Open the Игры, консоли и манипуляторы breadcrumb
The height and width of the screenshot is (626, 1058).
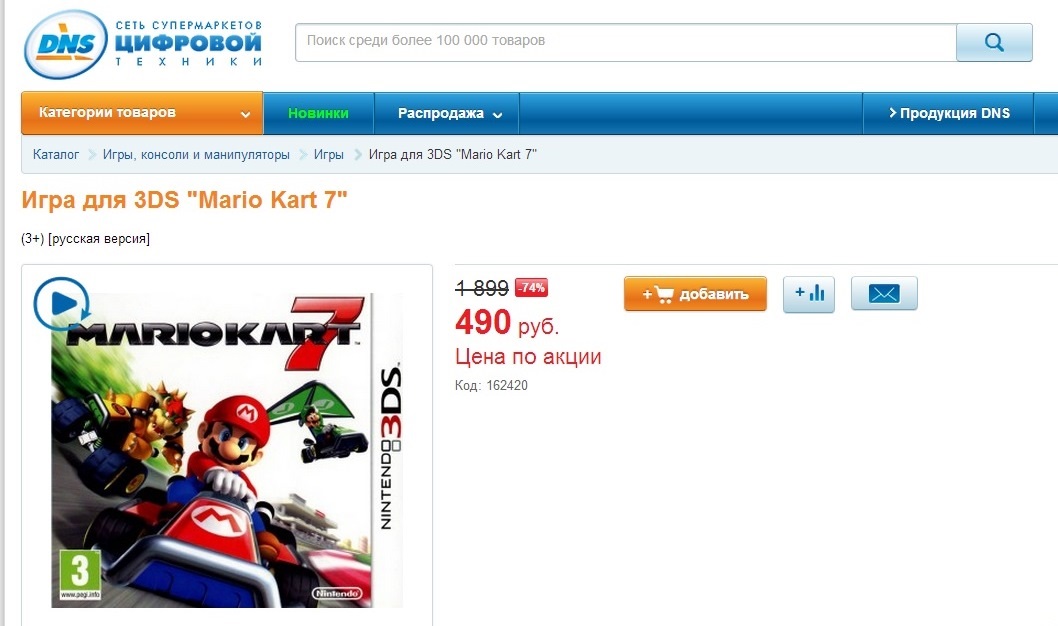(196, 154)
